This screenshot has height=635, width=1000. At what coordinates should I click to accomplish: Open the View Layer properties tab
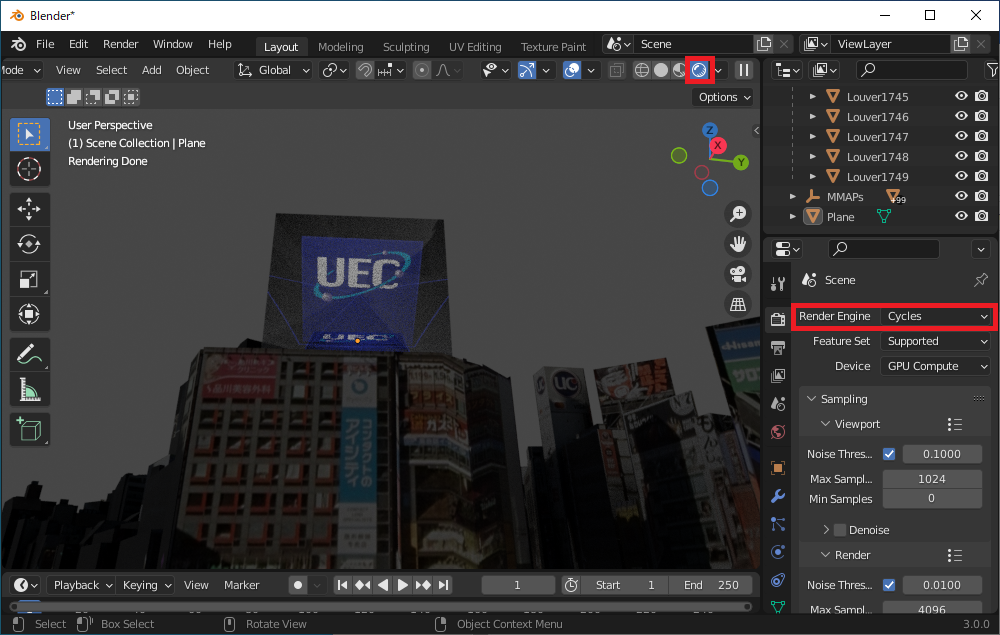coord(777,376)
